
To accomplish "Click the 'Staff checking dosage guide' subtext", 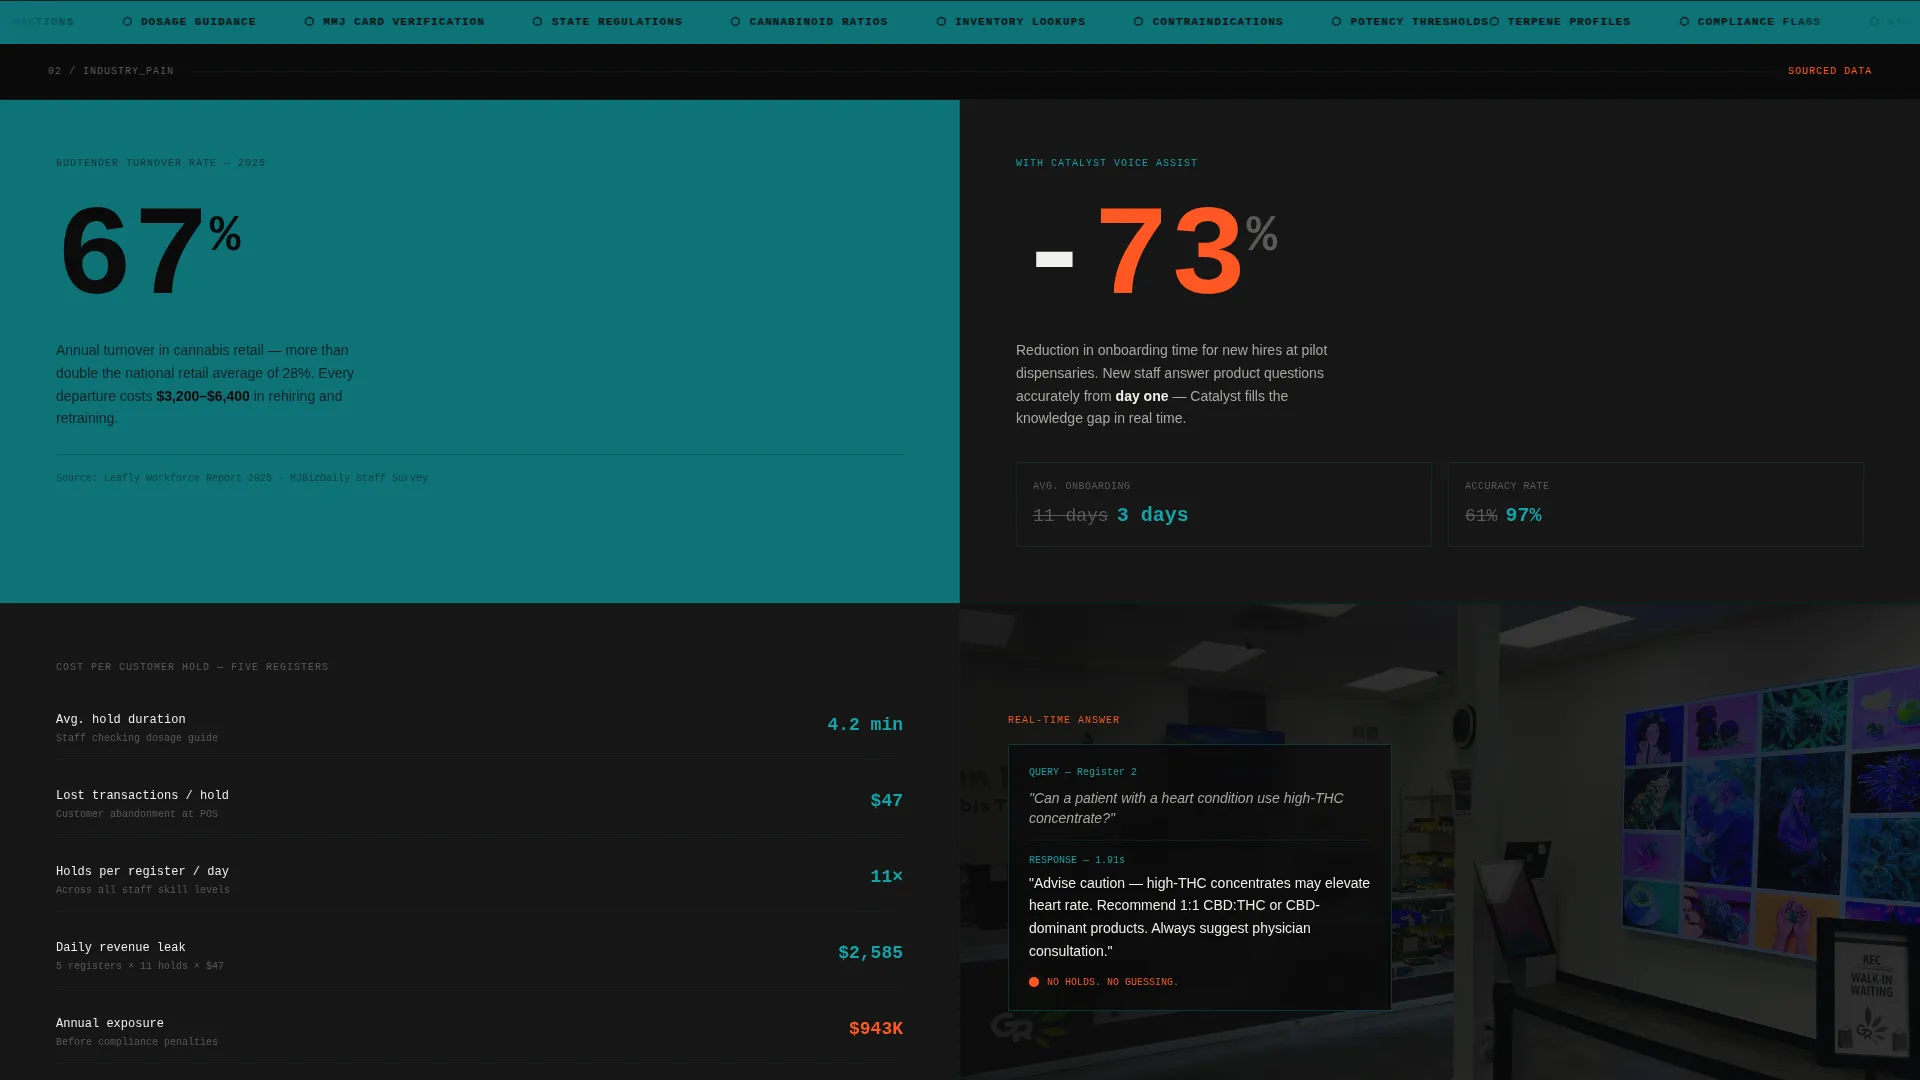I will 137,738.
